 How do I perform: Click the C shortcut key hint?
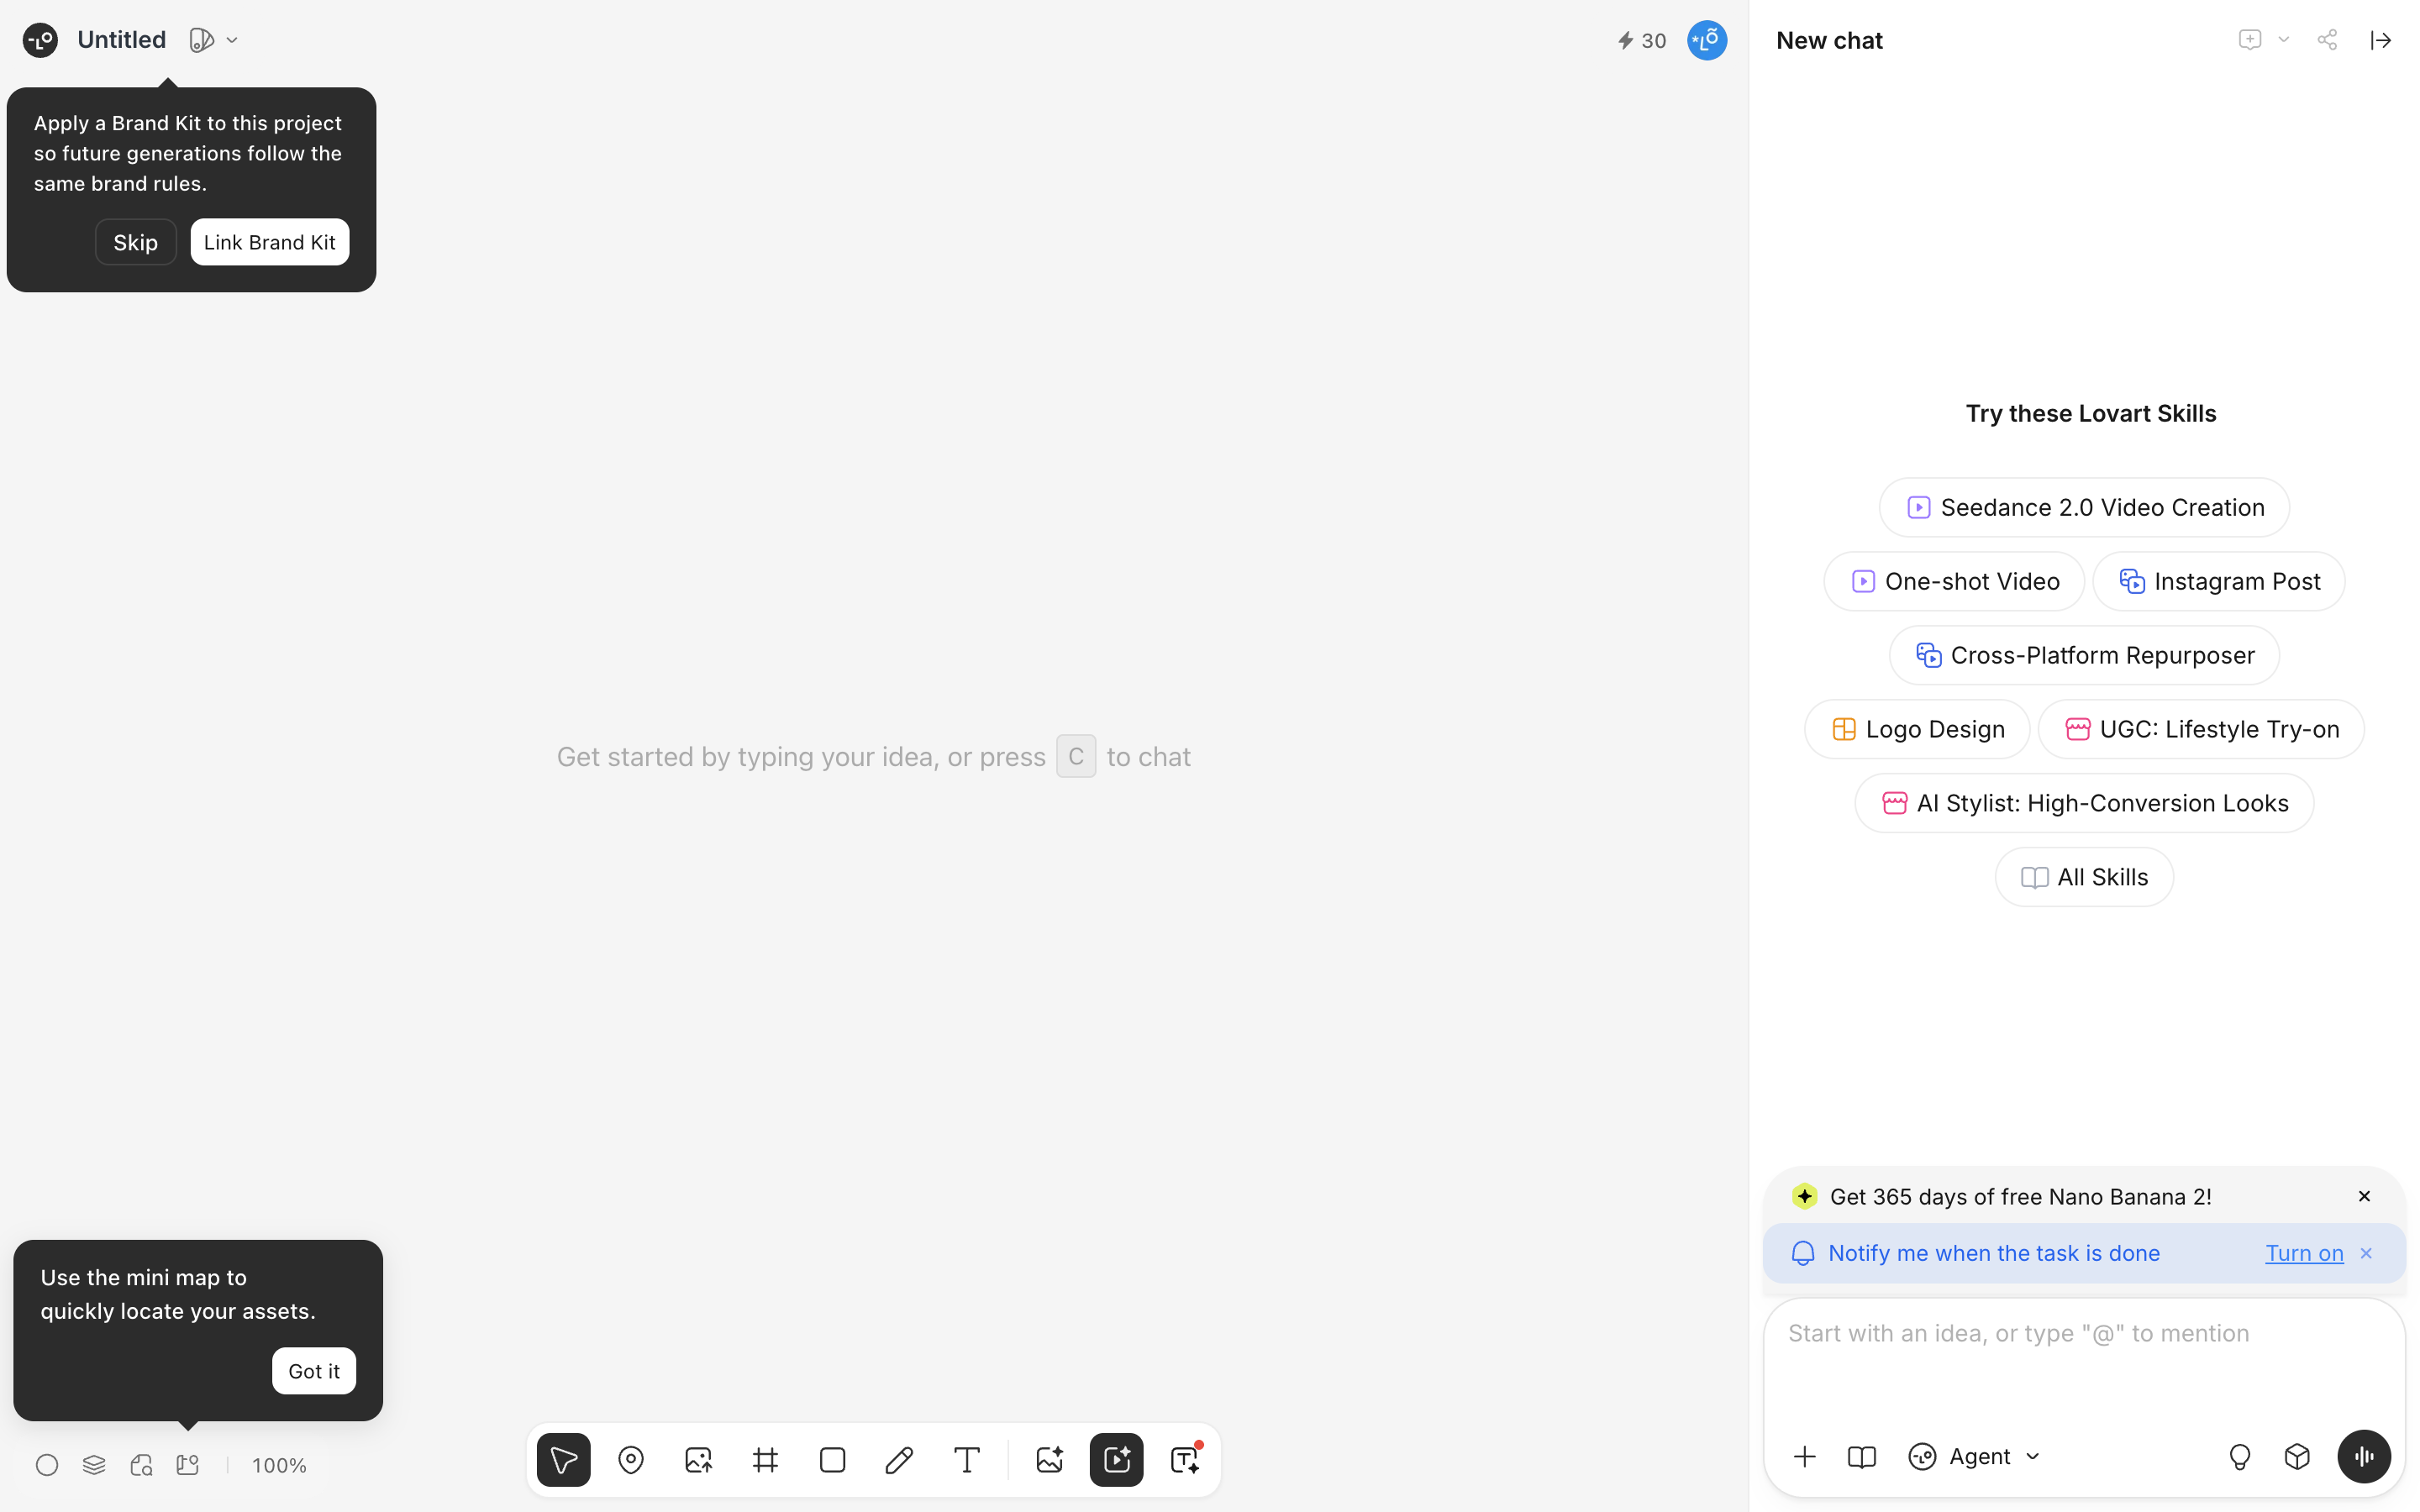click(x=1076, y=756)
